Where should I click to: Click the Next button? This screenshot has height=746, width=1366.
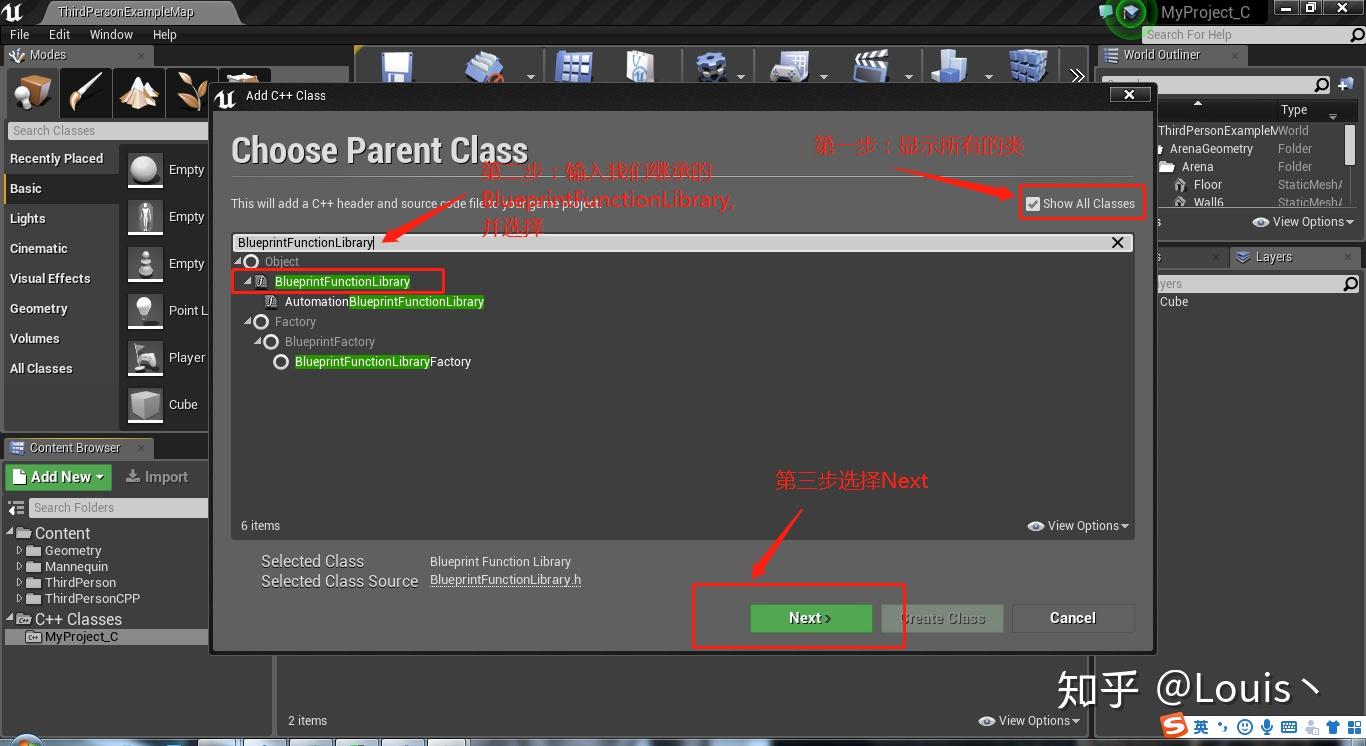coord(810,618)
